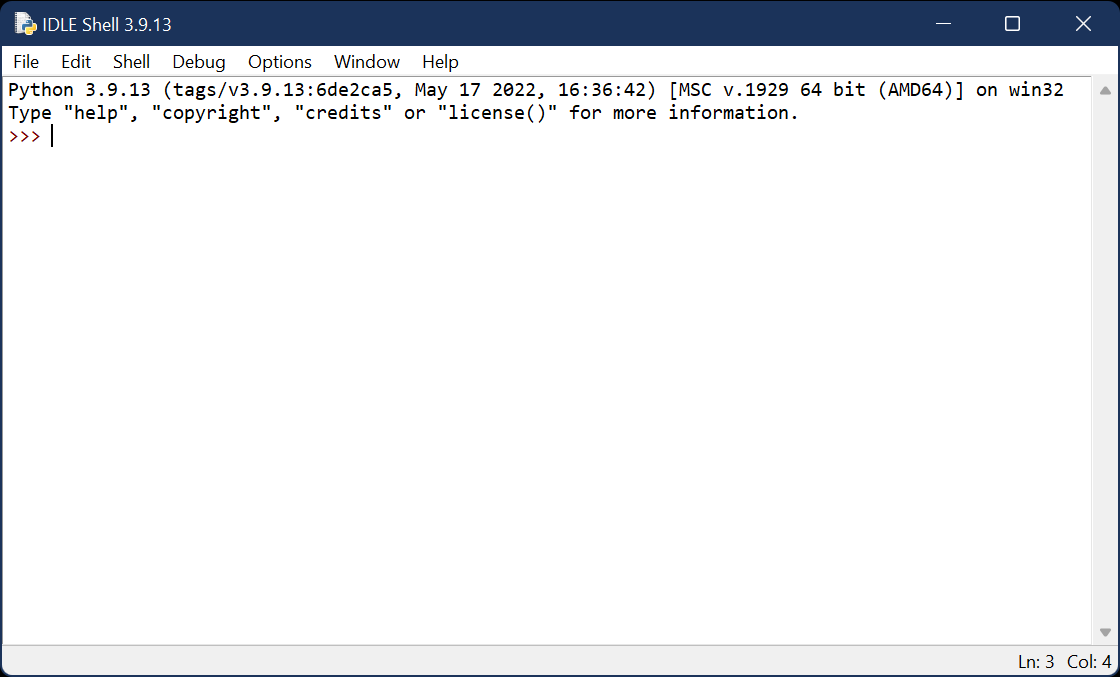Click the IDLE Python icon in title bar
This screenshot has width=1120, height=677.
click(x=26, y=24)
